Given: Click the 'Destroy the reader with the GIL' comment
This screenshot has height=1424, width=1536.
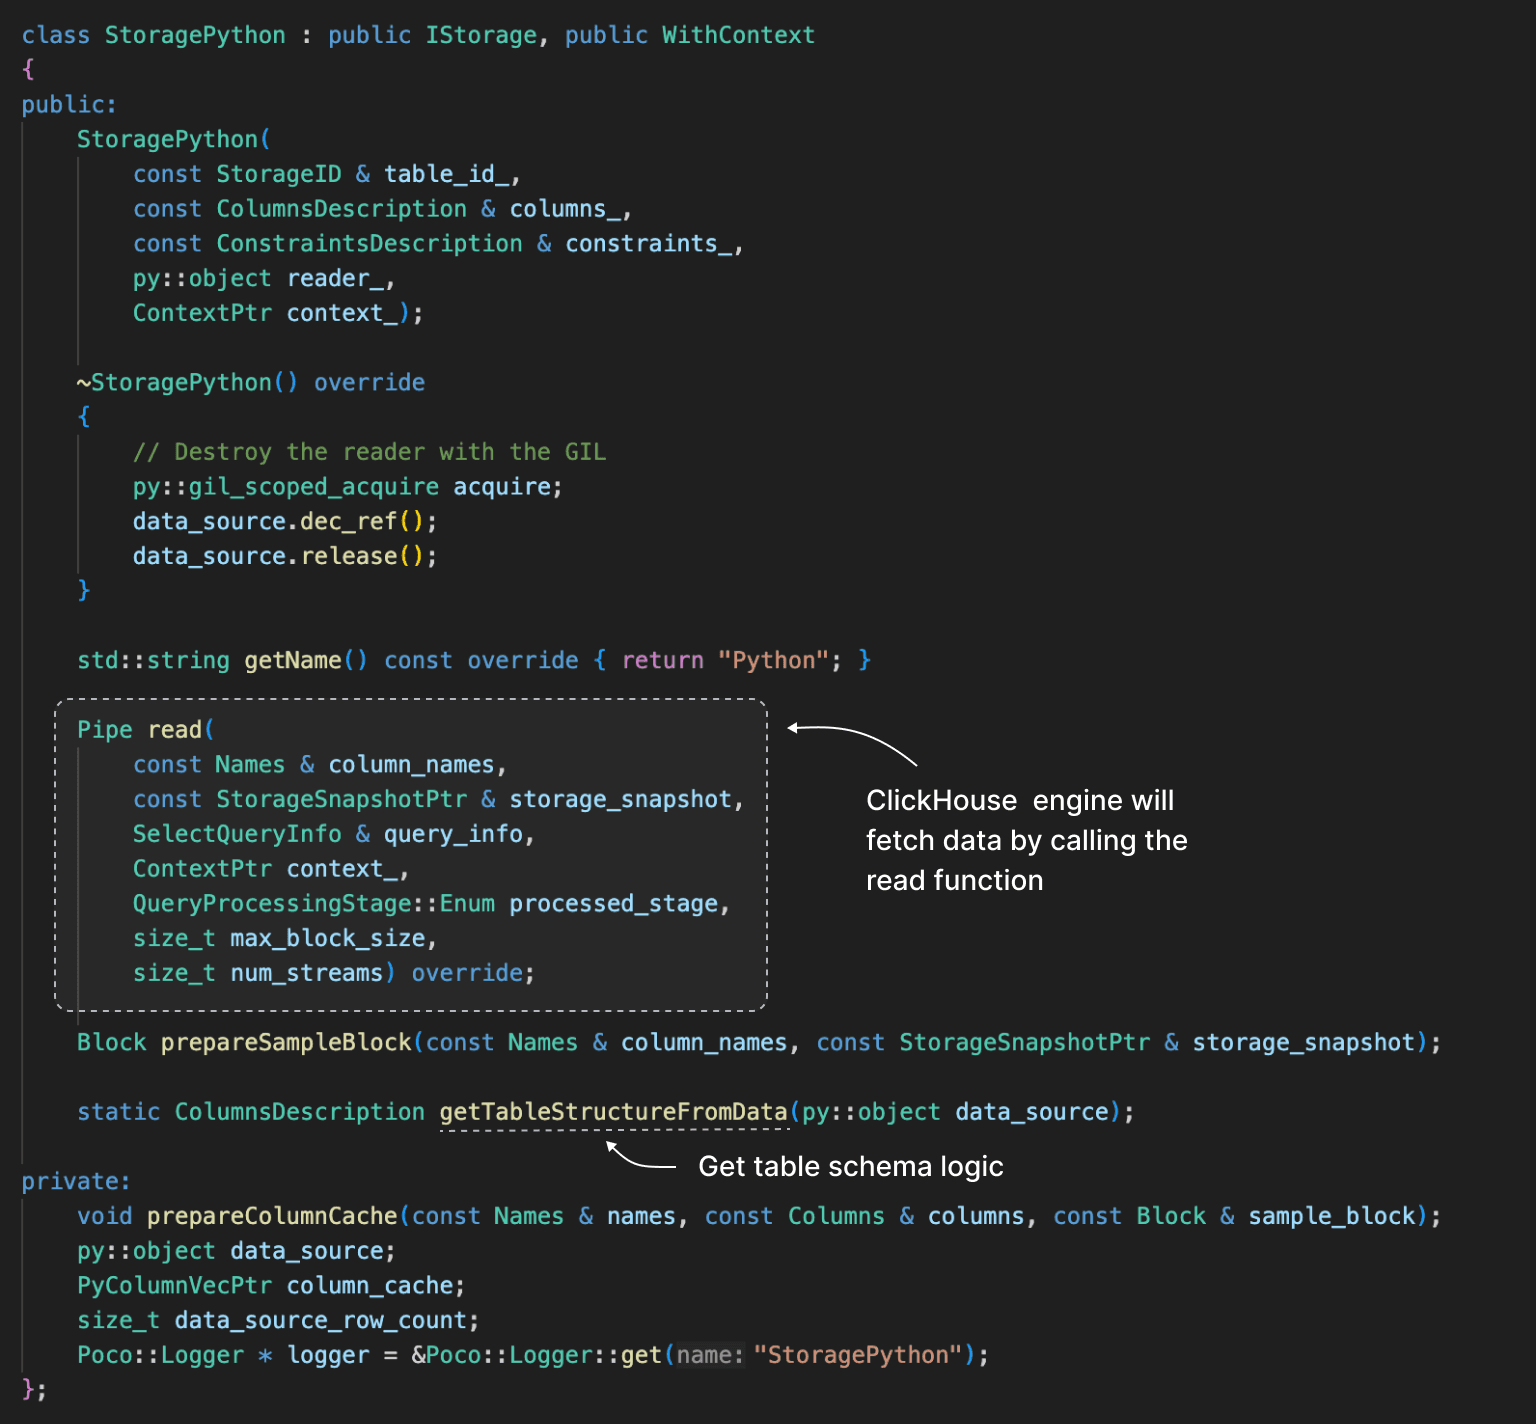Looking at the screenshot, I should (x=369, y=452).
